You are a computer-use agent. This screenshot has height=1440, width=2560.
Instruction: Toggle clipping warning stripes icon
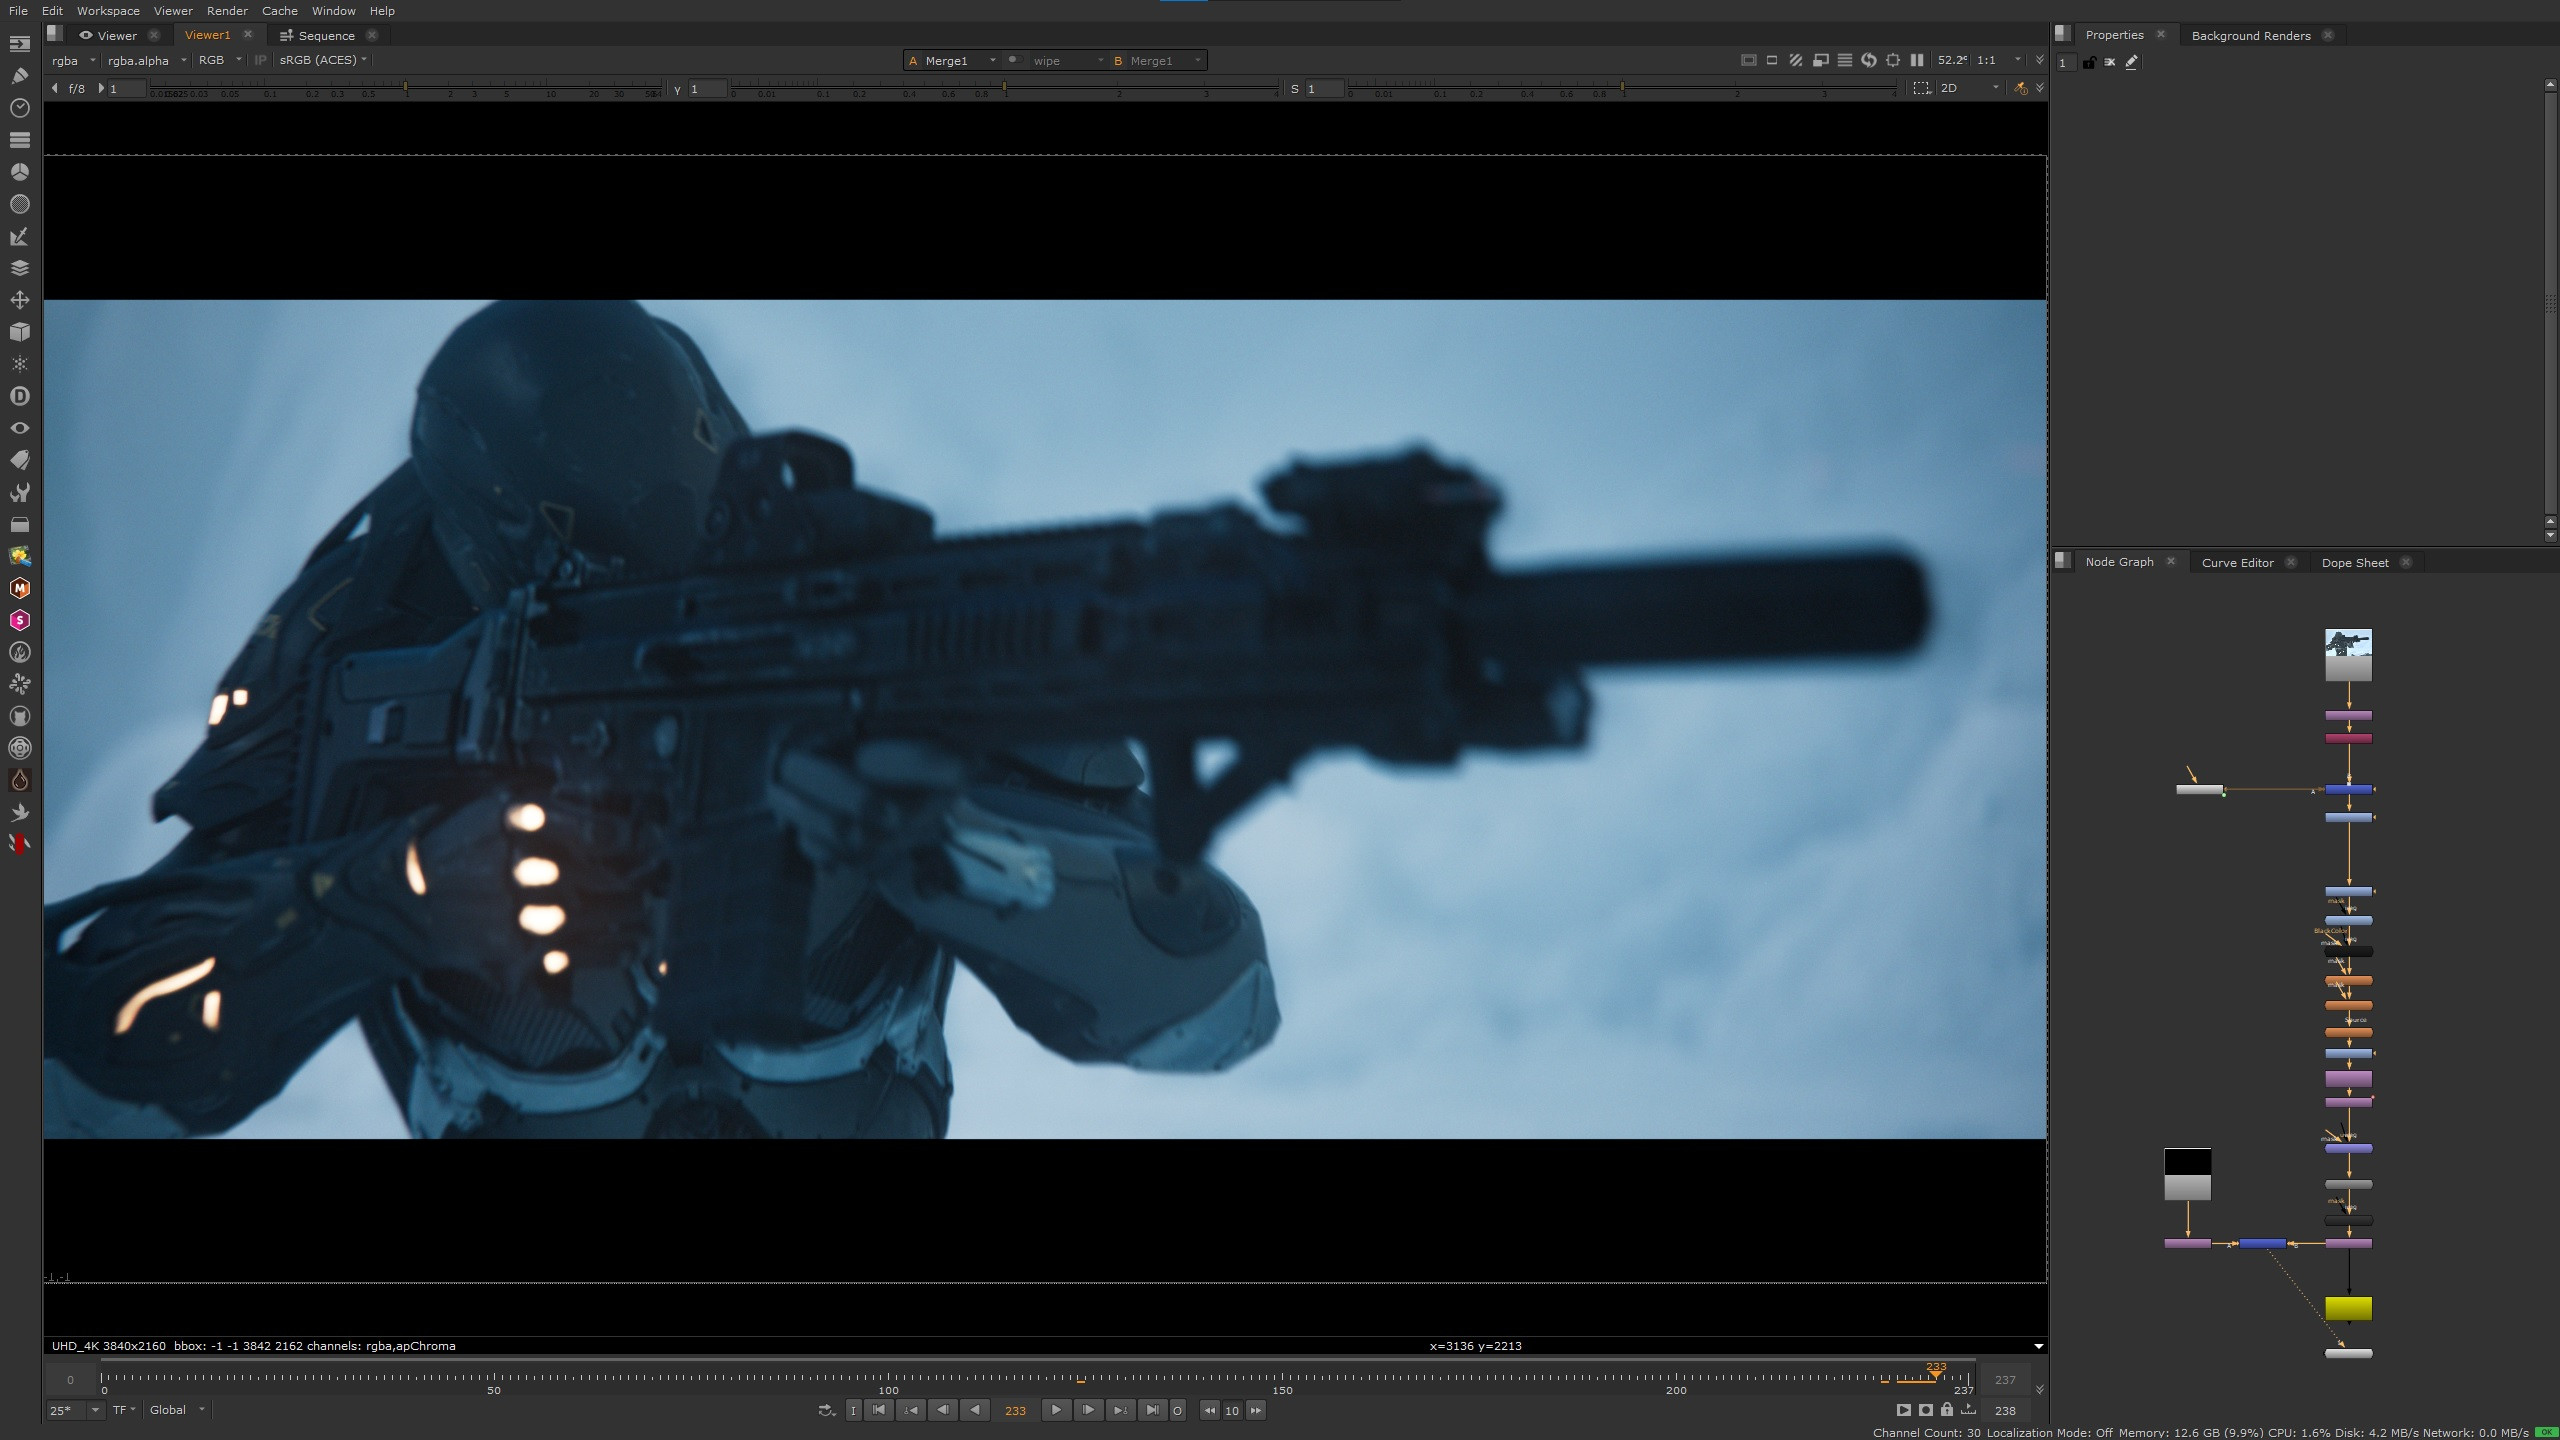[1796, 60]
